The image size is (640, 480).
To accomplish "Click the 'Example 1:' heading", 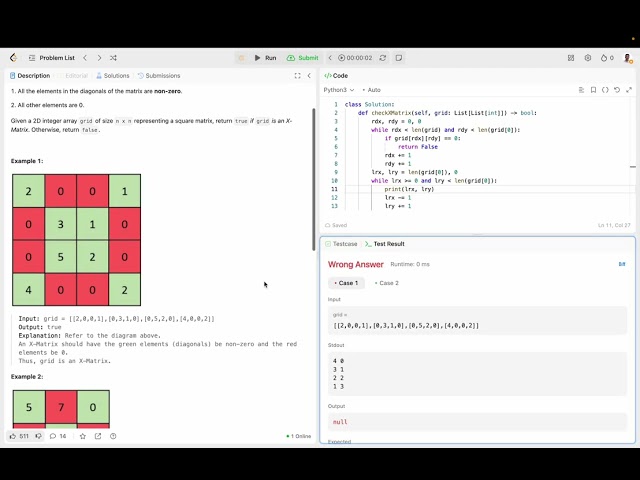I will pos(27,161).
